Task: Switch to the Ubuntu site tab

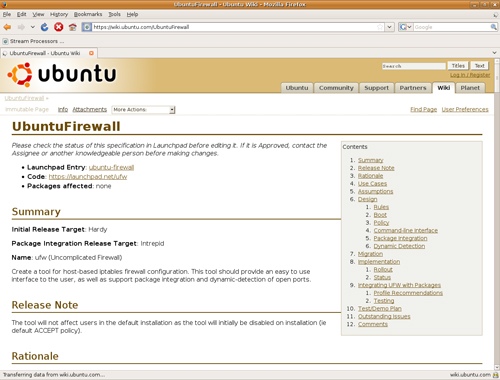Action: (x=297, y=88)
